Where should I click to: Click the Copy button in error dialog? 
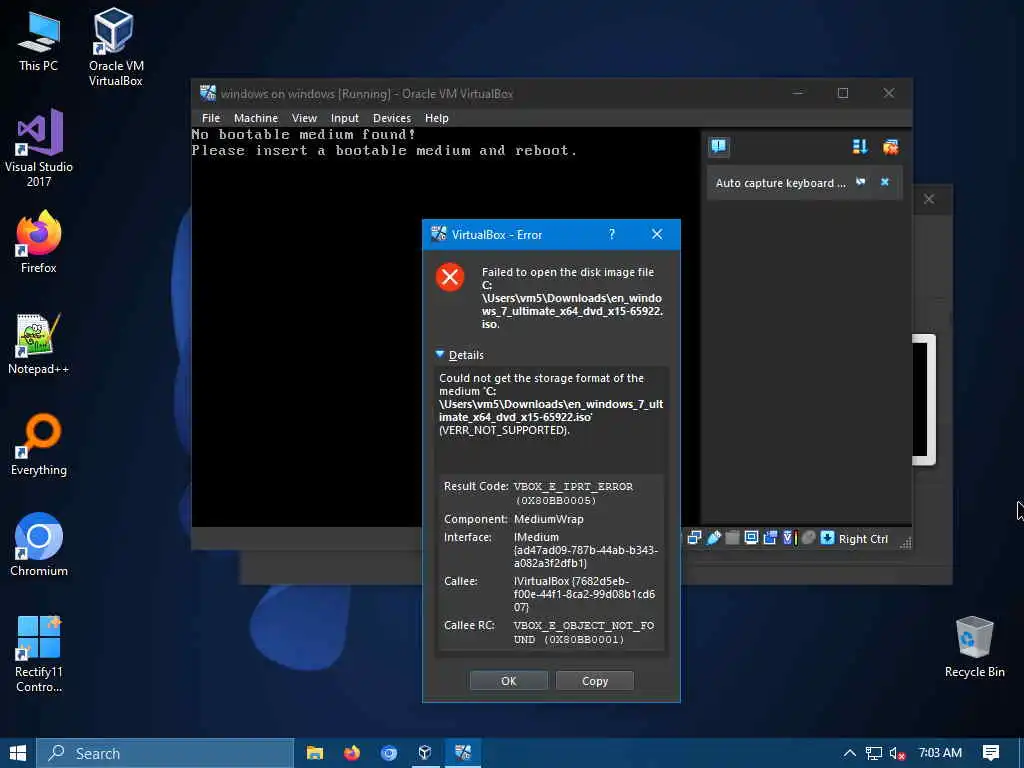coord(594,680)
